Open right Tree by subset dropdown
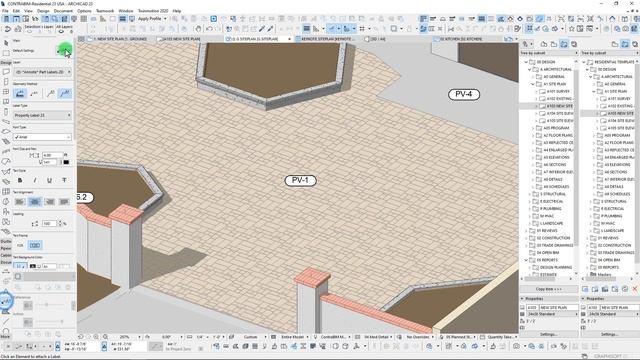 tap(609, 53)
